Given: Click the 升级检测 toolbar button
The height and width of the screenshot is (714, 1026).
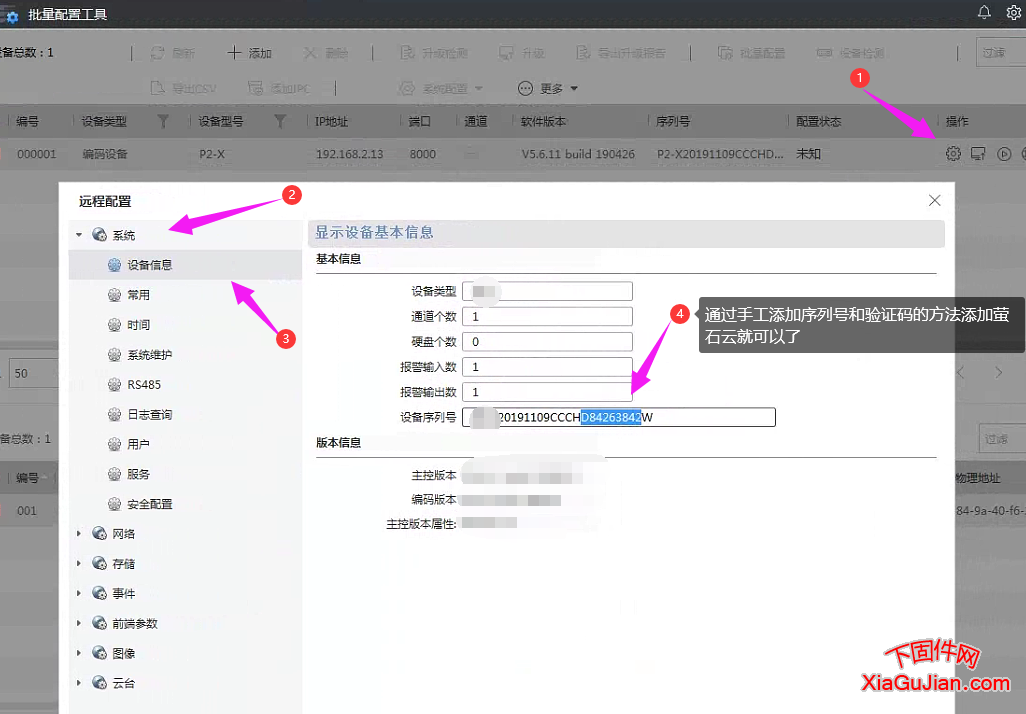Looking at the screenshot, I should [x=433, y=53].
